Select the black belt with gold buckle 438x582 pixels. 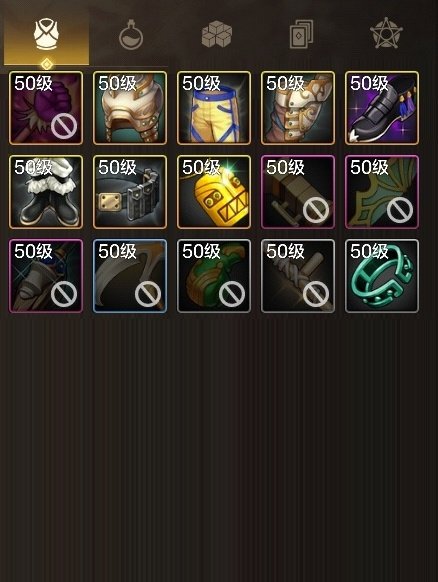[130, 192]
